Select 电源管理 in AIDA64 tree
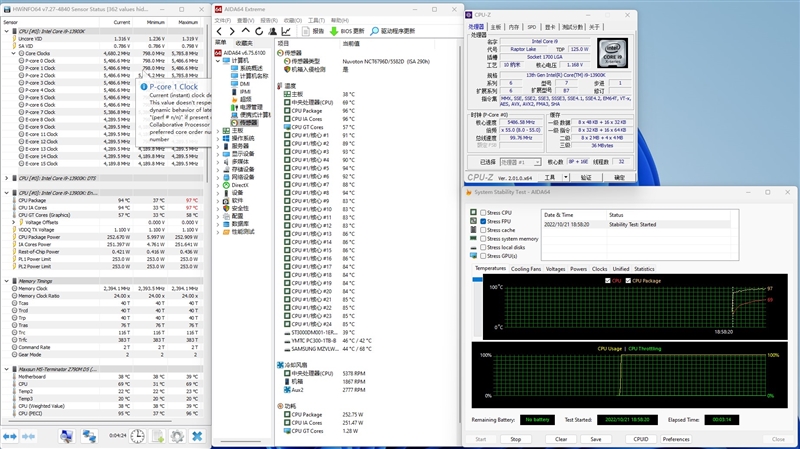 click(247, 107)
